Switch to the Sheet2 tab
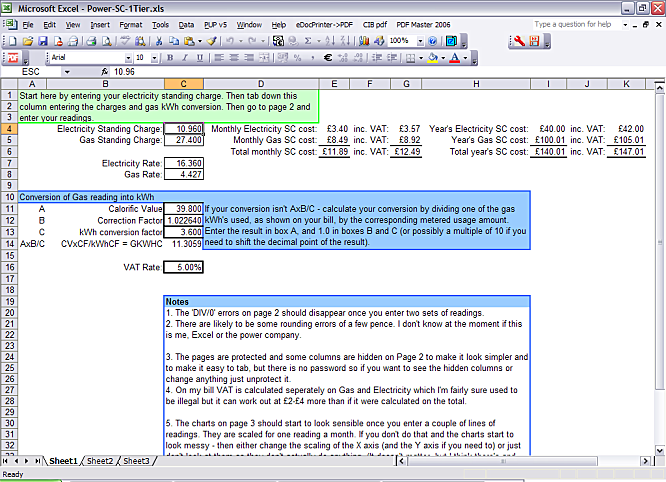This screenshot has width=666, height=482. [x=100, y=461]
